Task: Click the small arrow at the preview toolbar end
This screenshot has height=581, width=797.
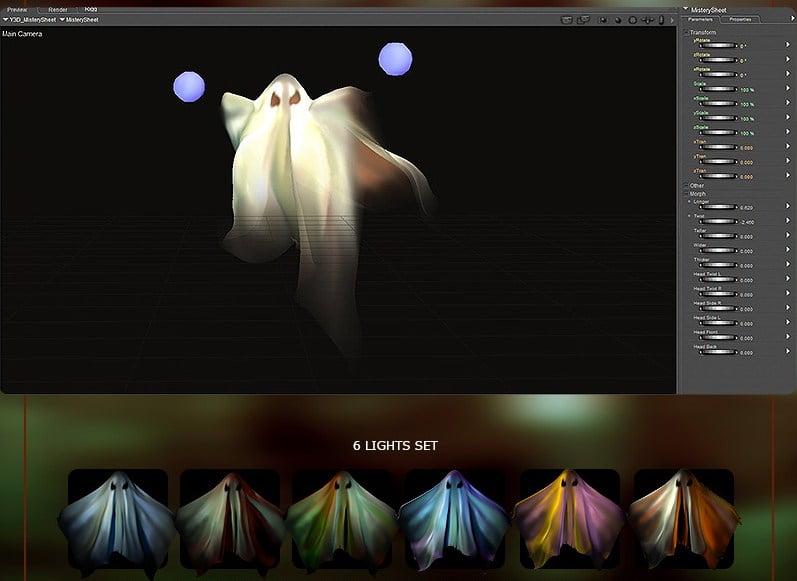Action: [x=672, y=20]
